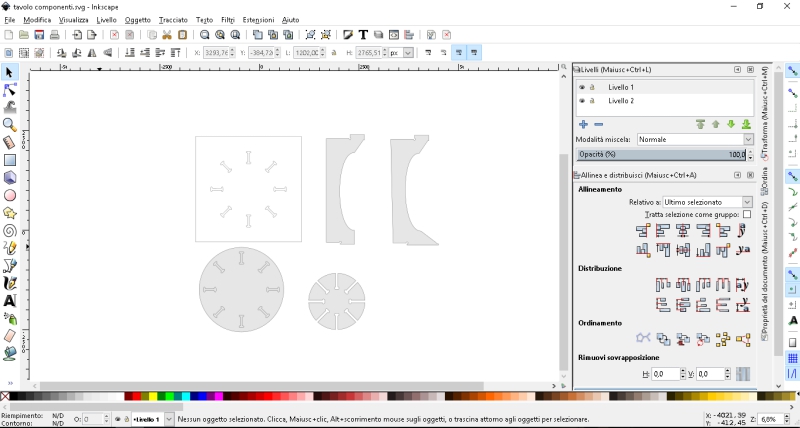
Task: Open the File menu
Action: click(10, 20)
